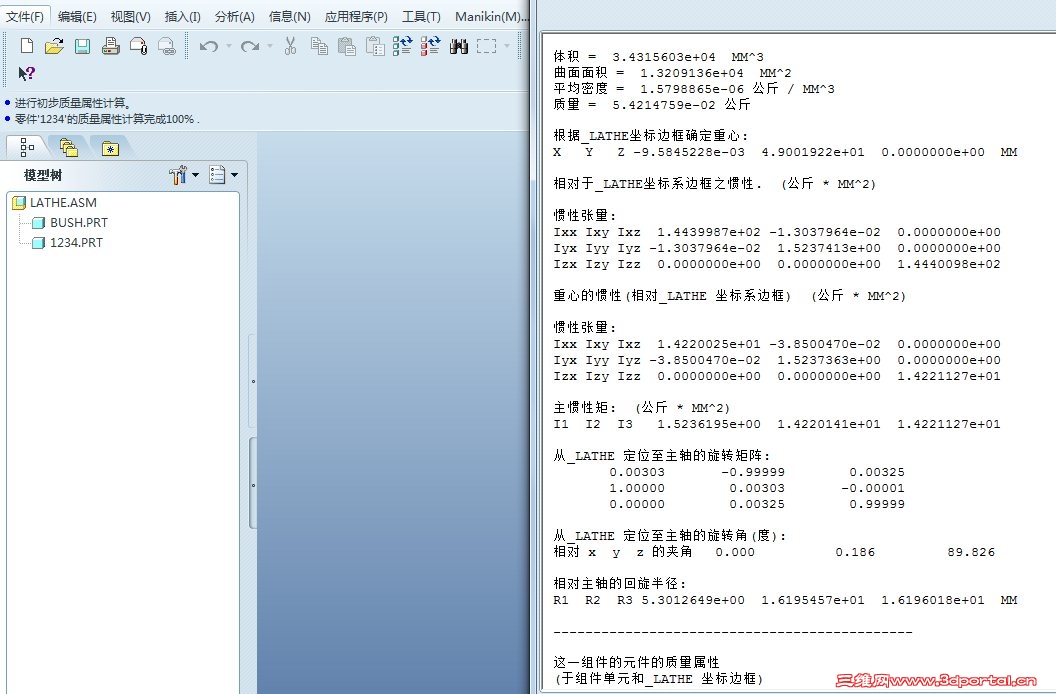Click the 平均密度 average density line
This screenshot has width=1056, height=694.
[694, 89]
